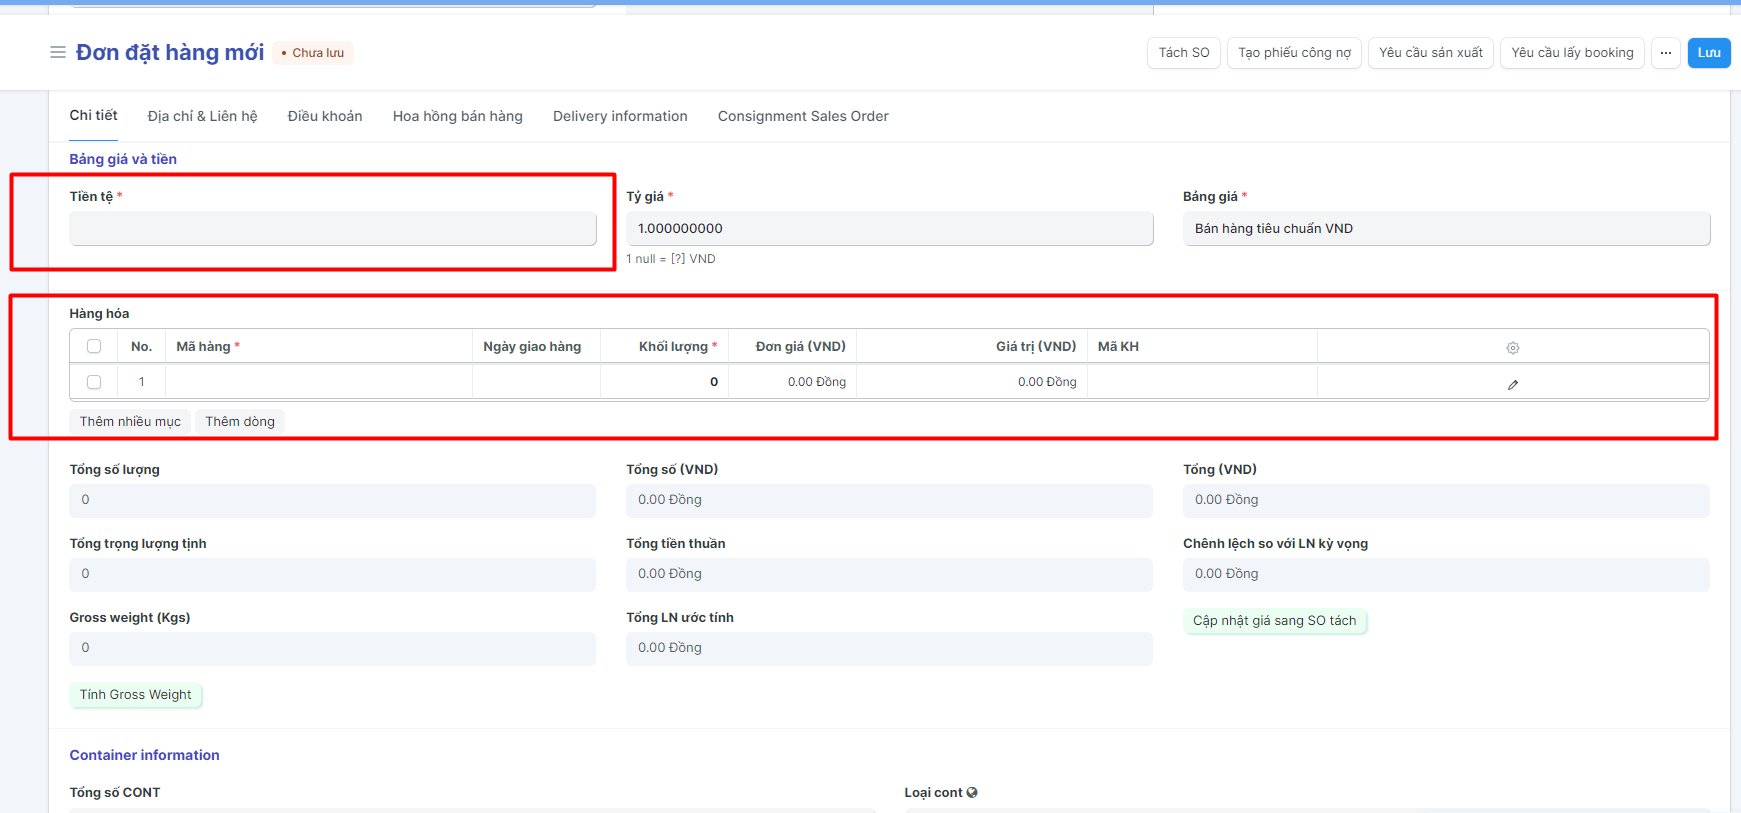This screenshot has height=813, width=1741.
Task: Switch to the Địa chỉ & Liên hệ tab
Action: 202,116
